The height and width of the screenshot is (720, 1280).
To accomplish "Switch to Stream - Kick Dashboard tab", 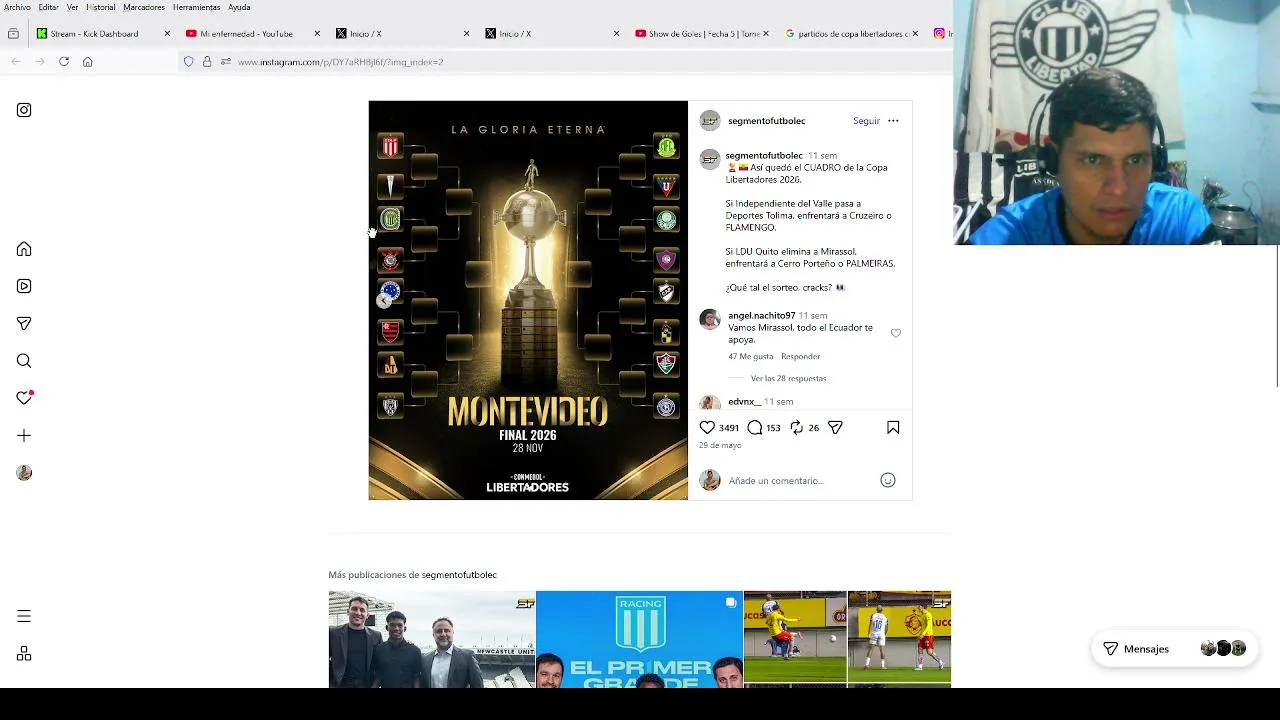I will tap(103, 34).
